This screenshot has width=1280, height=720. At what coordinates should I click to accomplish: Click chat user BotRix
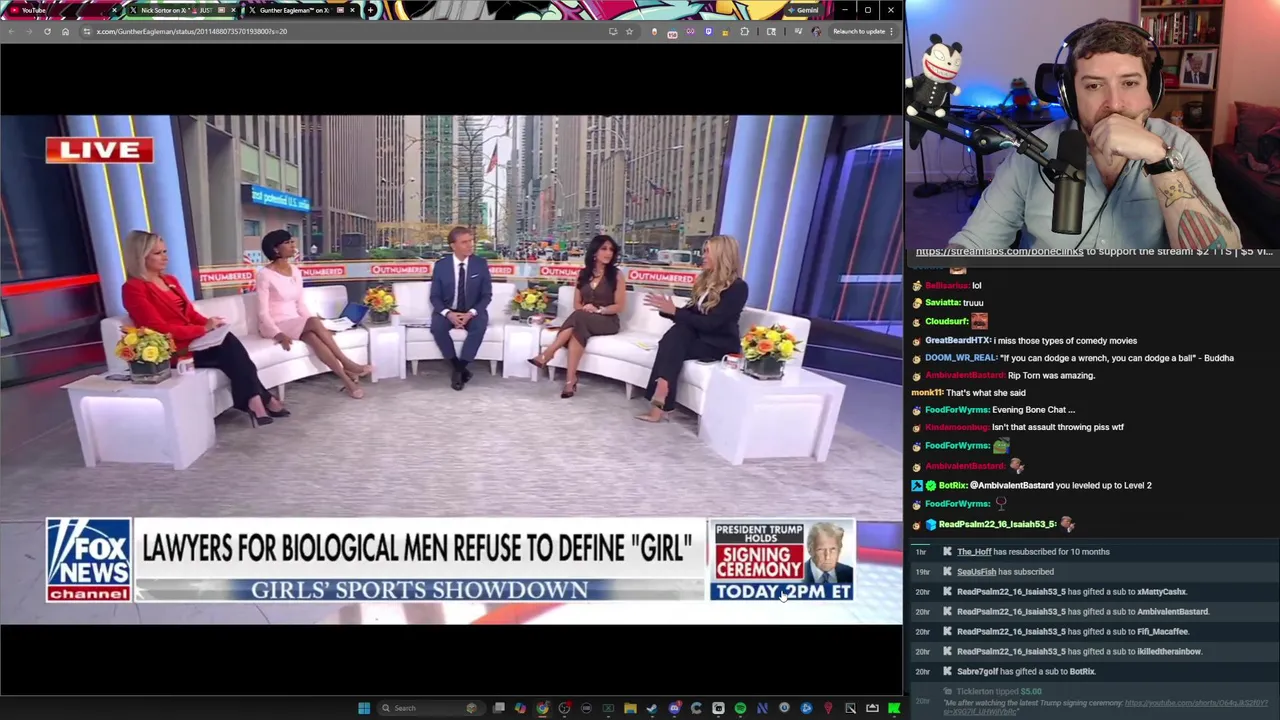(952, 485)
